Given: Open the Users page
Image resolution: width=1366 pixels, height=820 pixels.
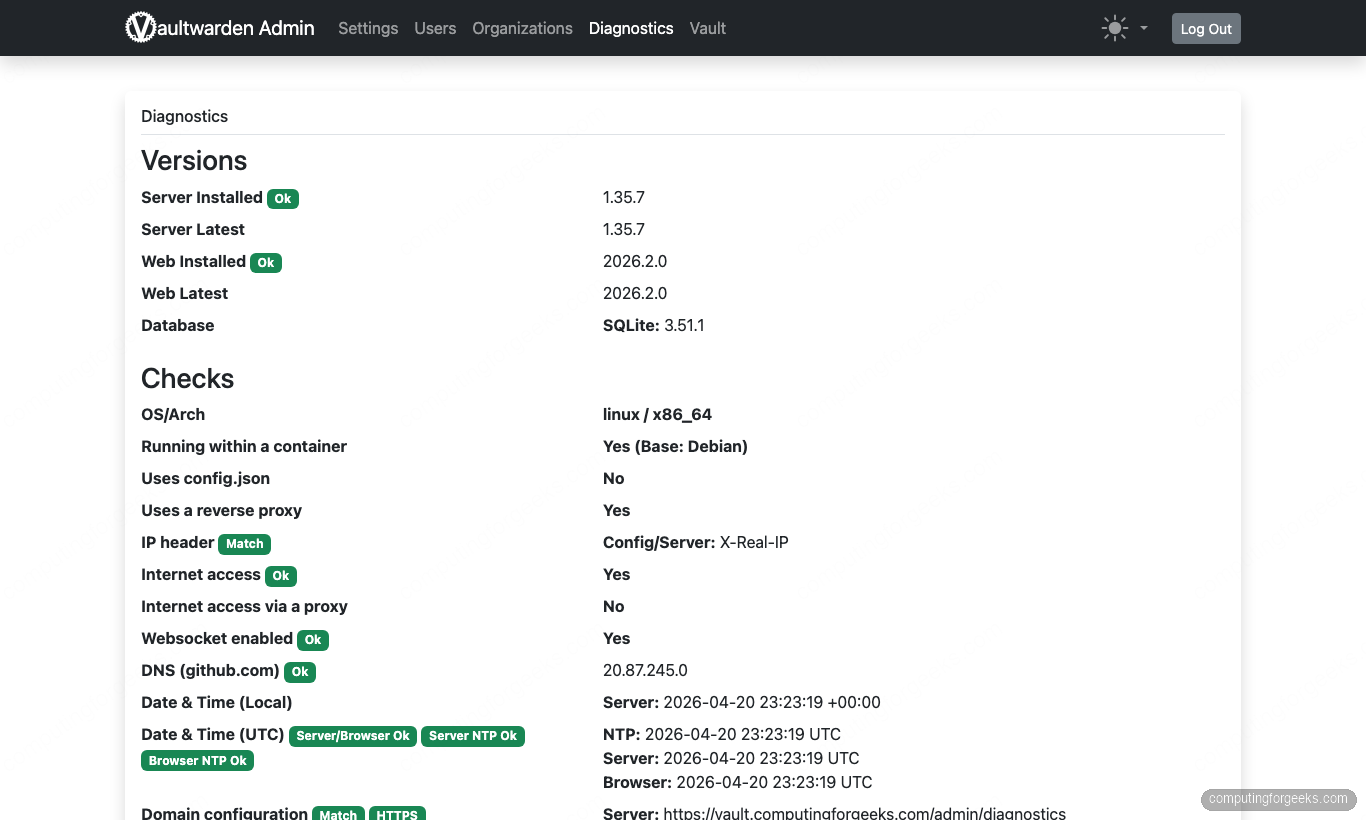Looking at the screenshot, I should [435, 28].
